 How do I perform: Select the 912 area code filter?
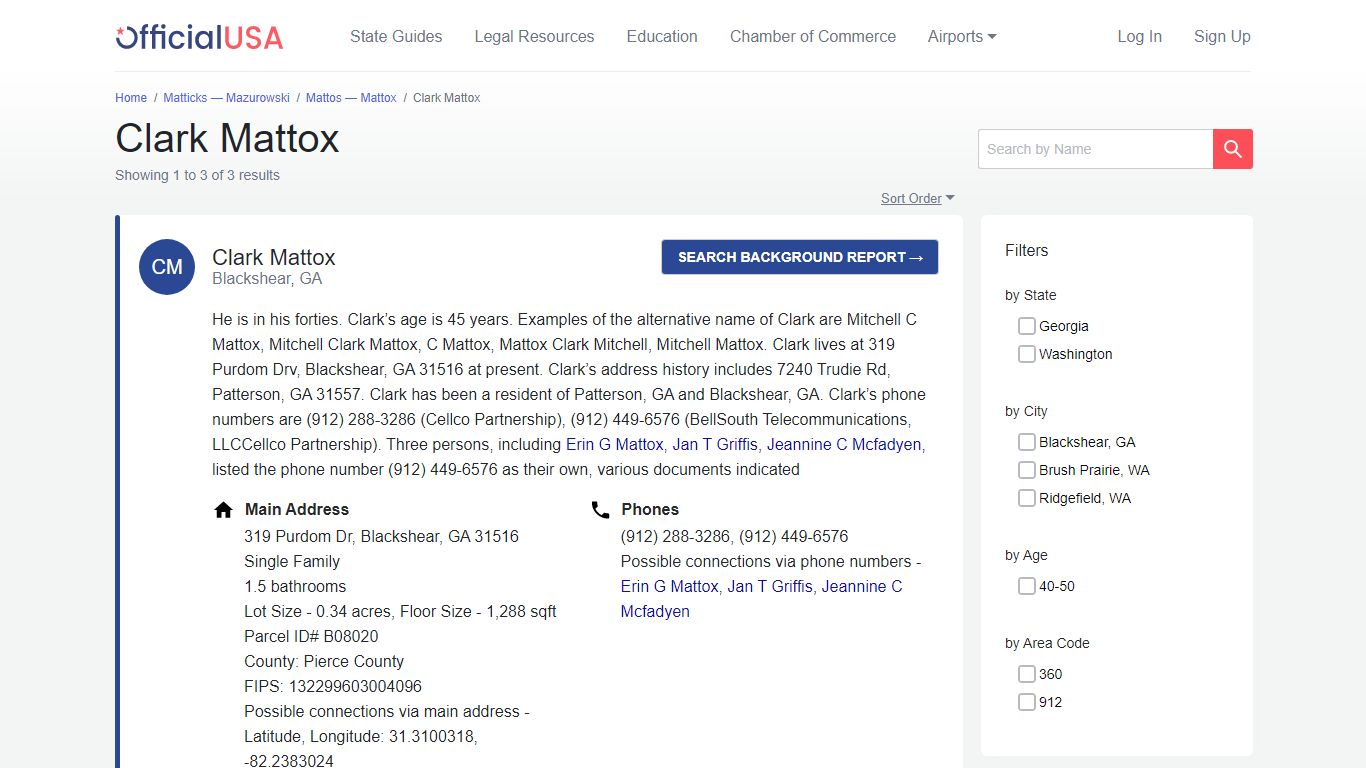1027,702
